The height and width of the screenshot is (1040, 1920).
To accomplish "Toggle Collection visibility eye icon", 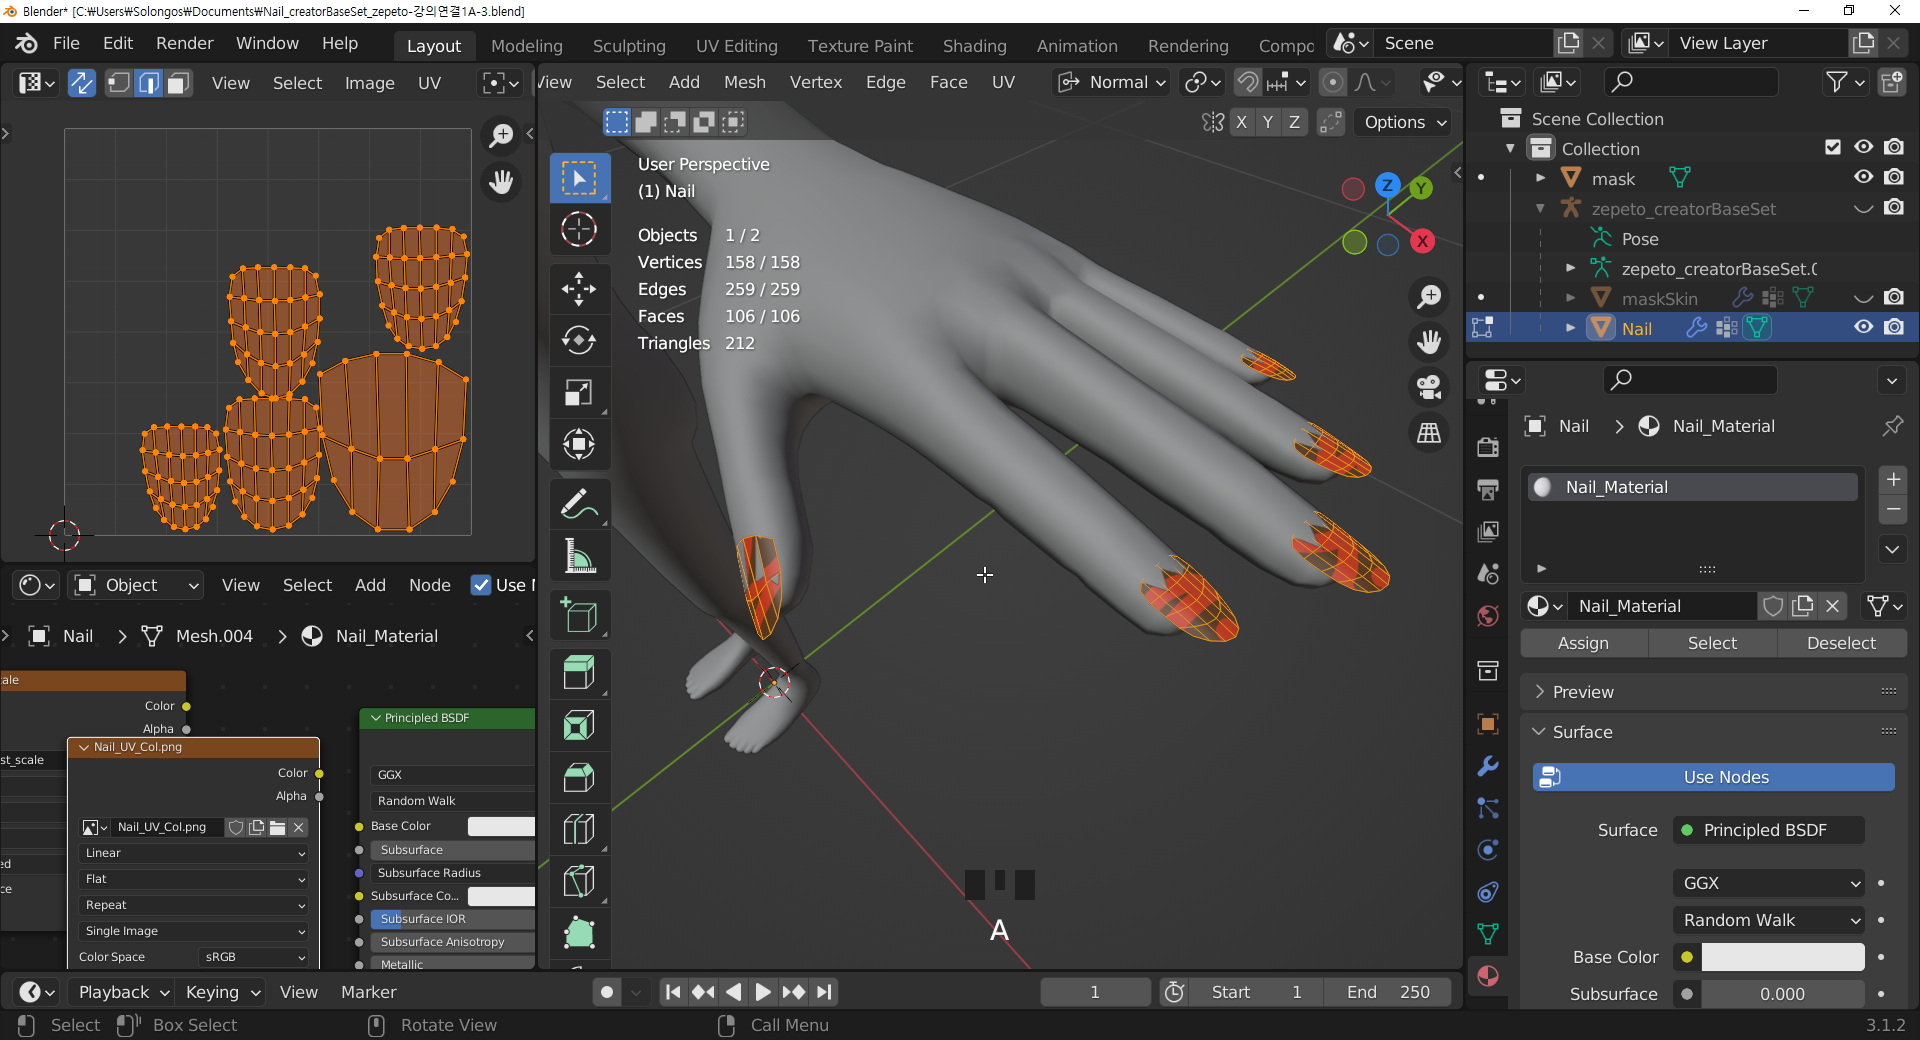I will pyautogui.click(x=1863, y=147).
